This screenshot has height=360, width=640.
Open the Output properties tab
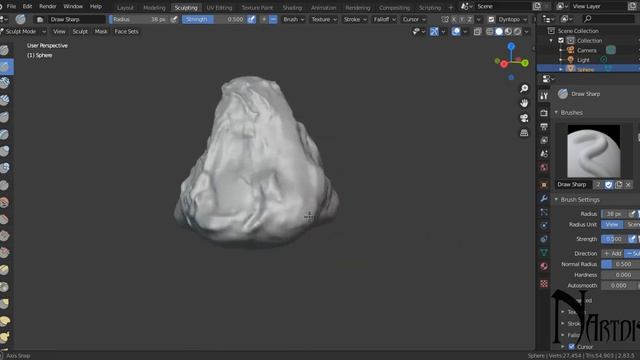pyautogui.click(x=544, y=127)
